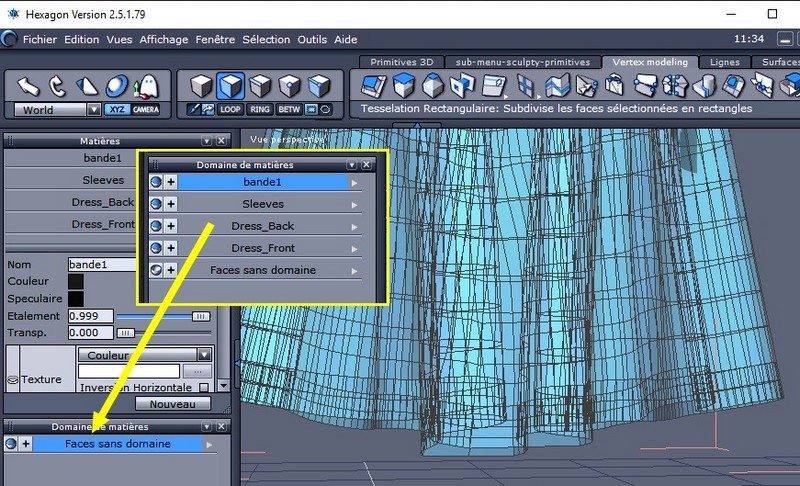Image resolution: width=800 pixels, height=486 pixels.
Task: Open floating Domaine de matières options arrow
Action: tap(352, 165)
